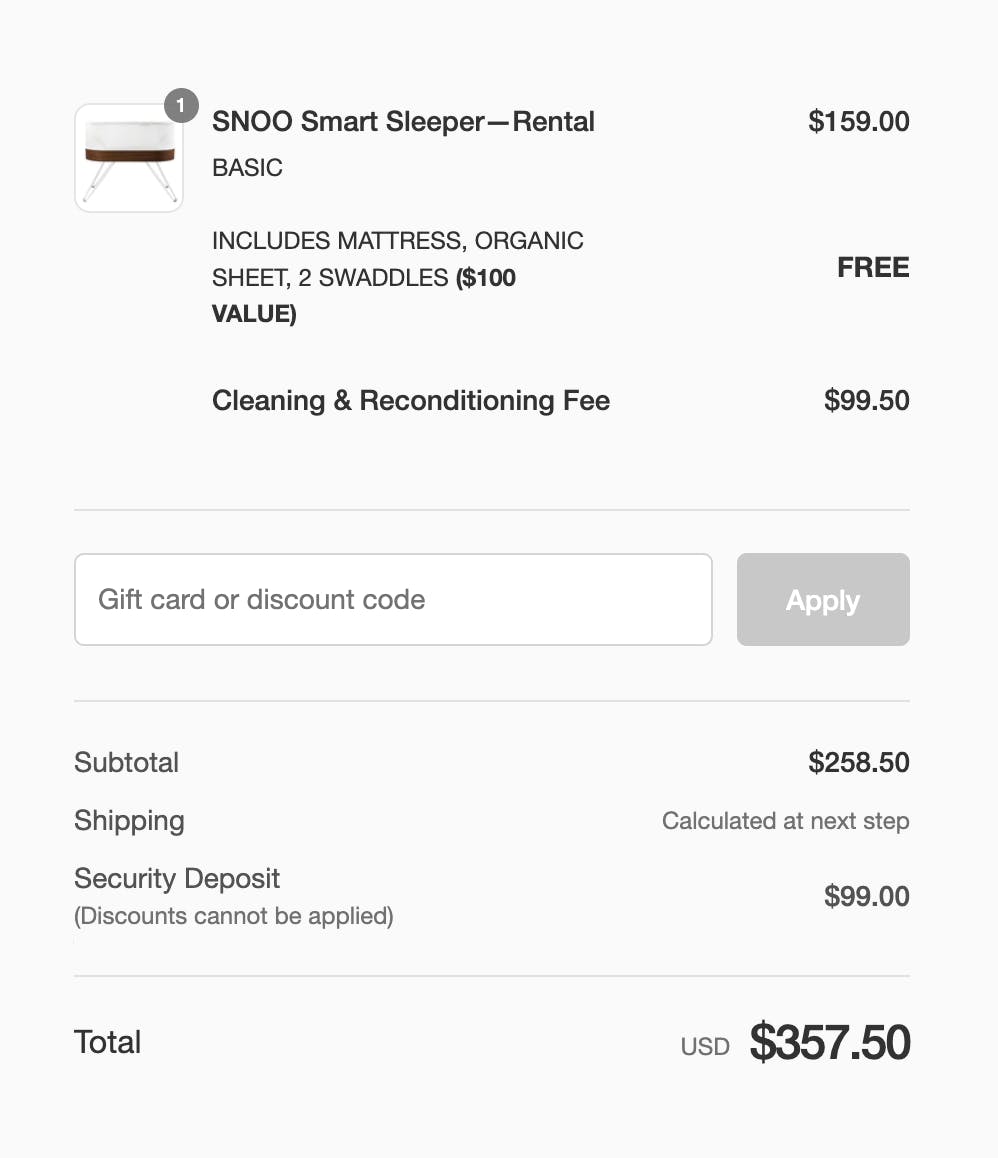Click the Cleaning & Reconditioning Fee label
Viewport: 998px width, 1158px height.
click(410, 401)
